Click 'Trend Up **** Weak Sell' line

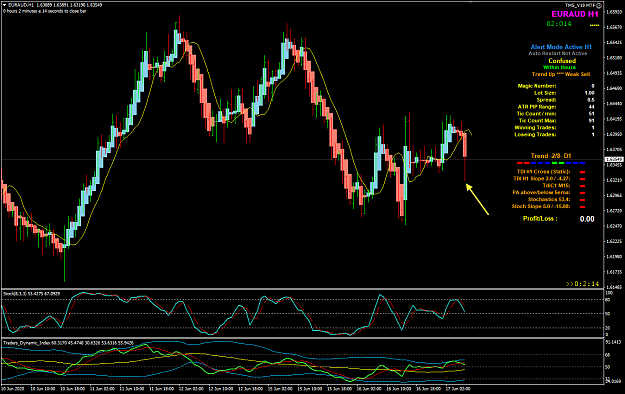click(561, 74)
